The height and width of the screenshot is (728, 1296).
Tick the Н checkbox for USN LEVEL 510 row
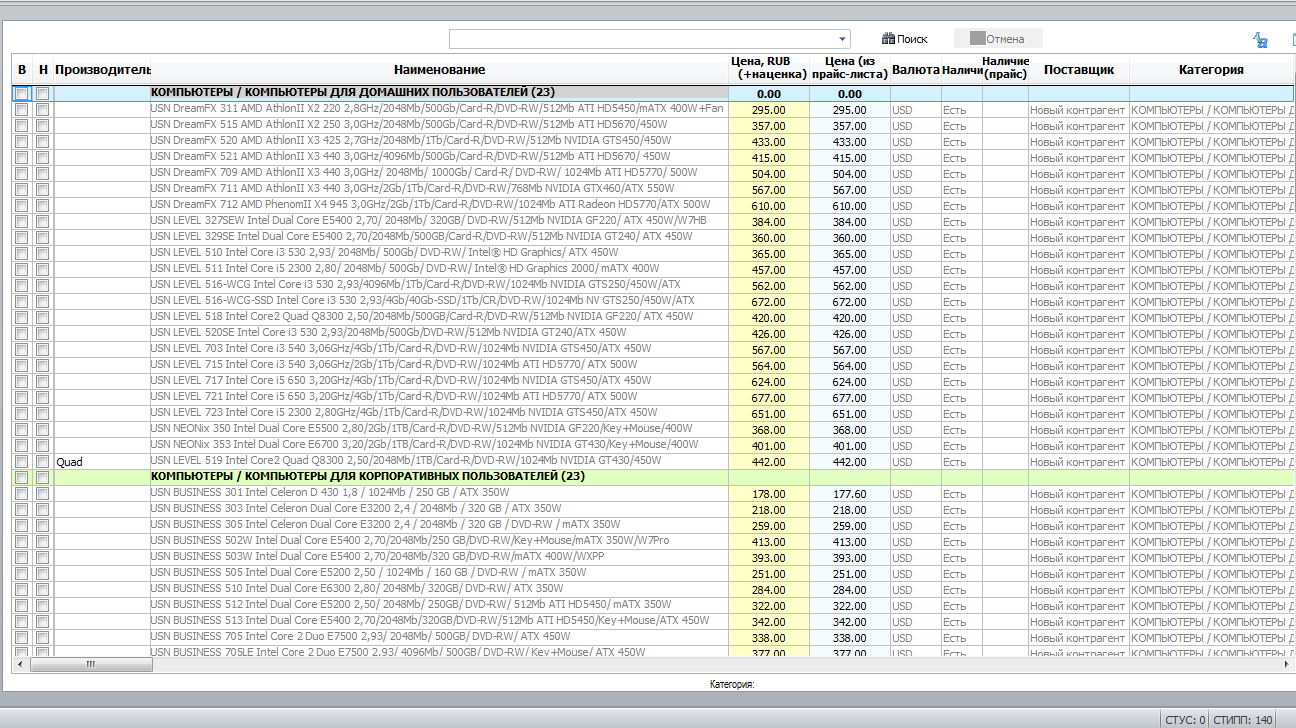coord(42,254)
